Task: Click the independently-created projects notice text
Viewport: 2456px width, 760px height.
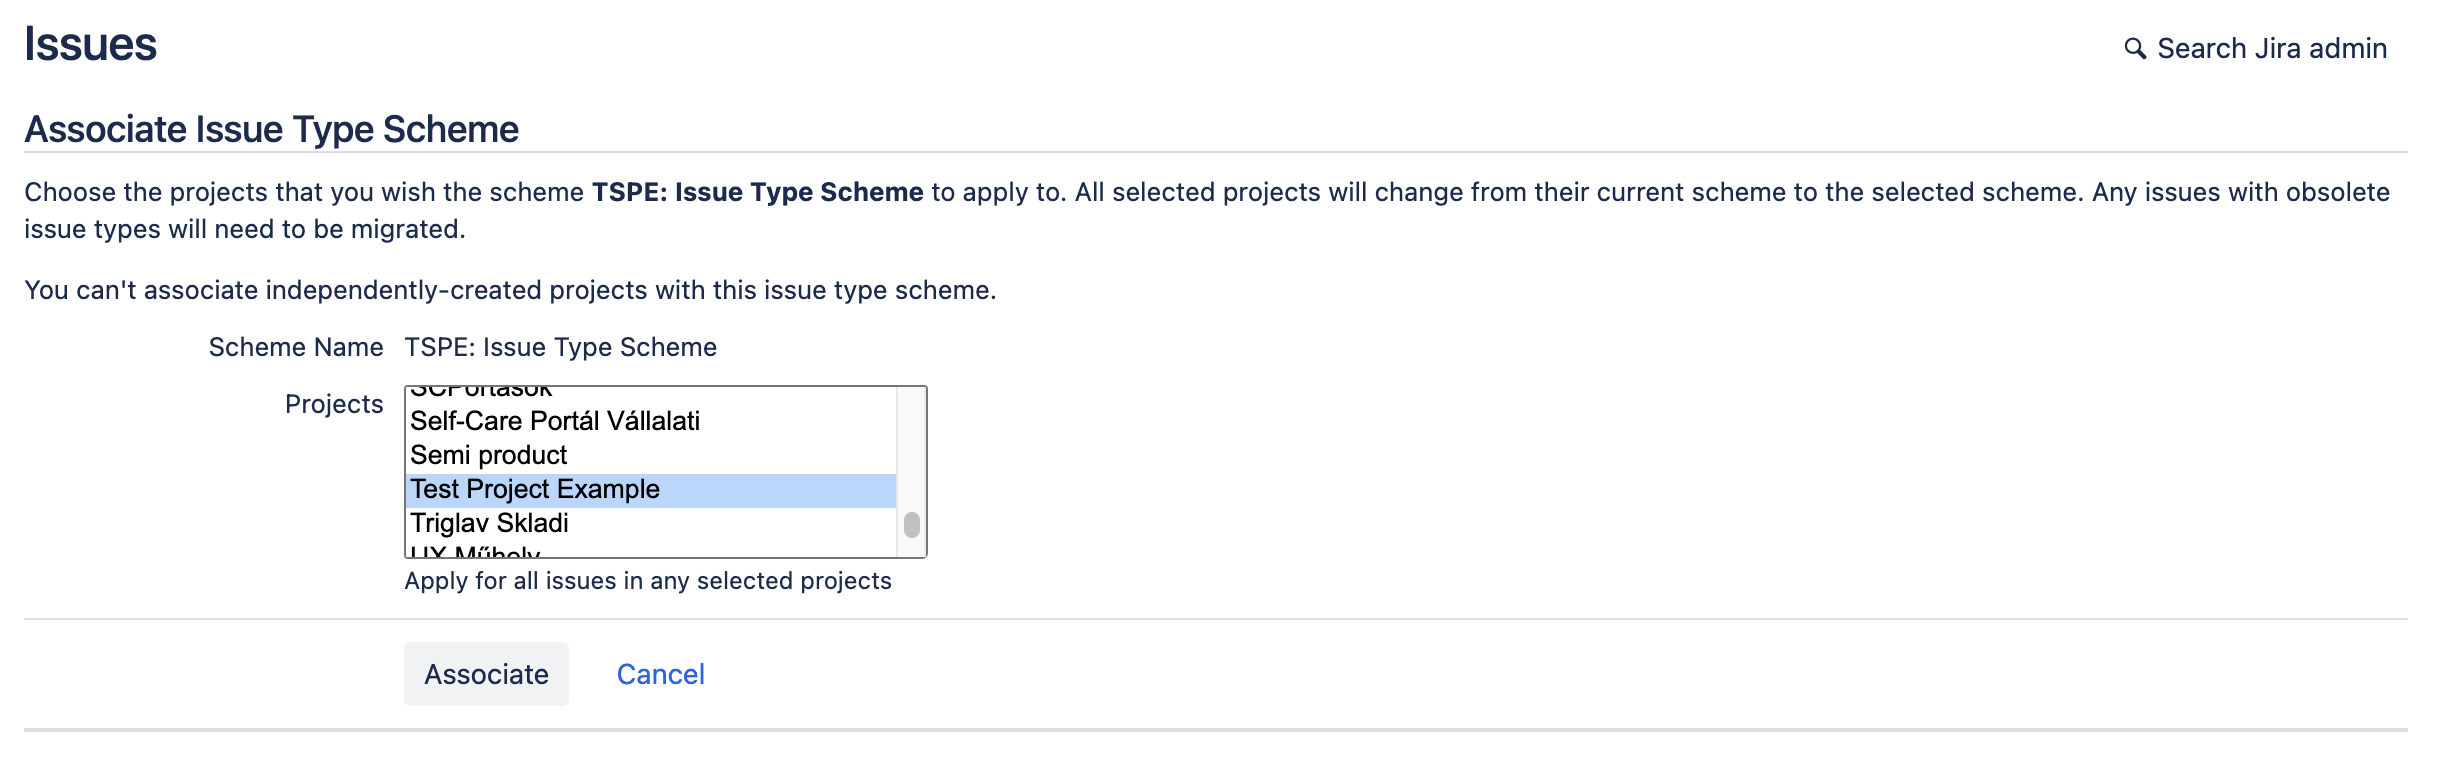Action: (x=510, y=290)
